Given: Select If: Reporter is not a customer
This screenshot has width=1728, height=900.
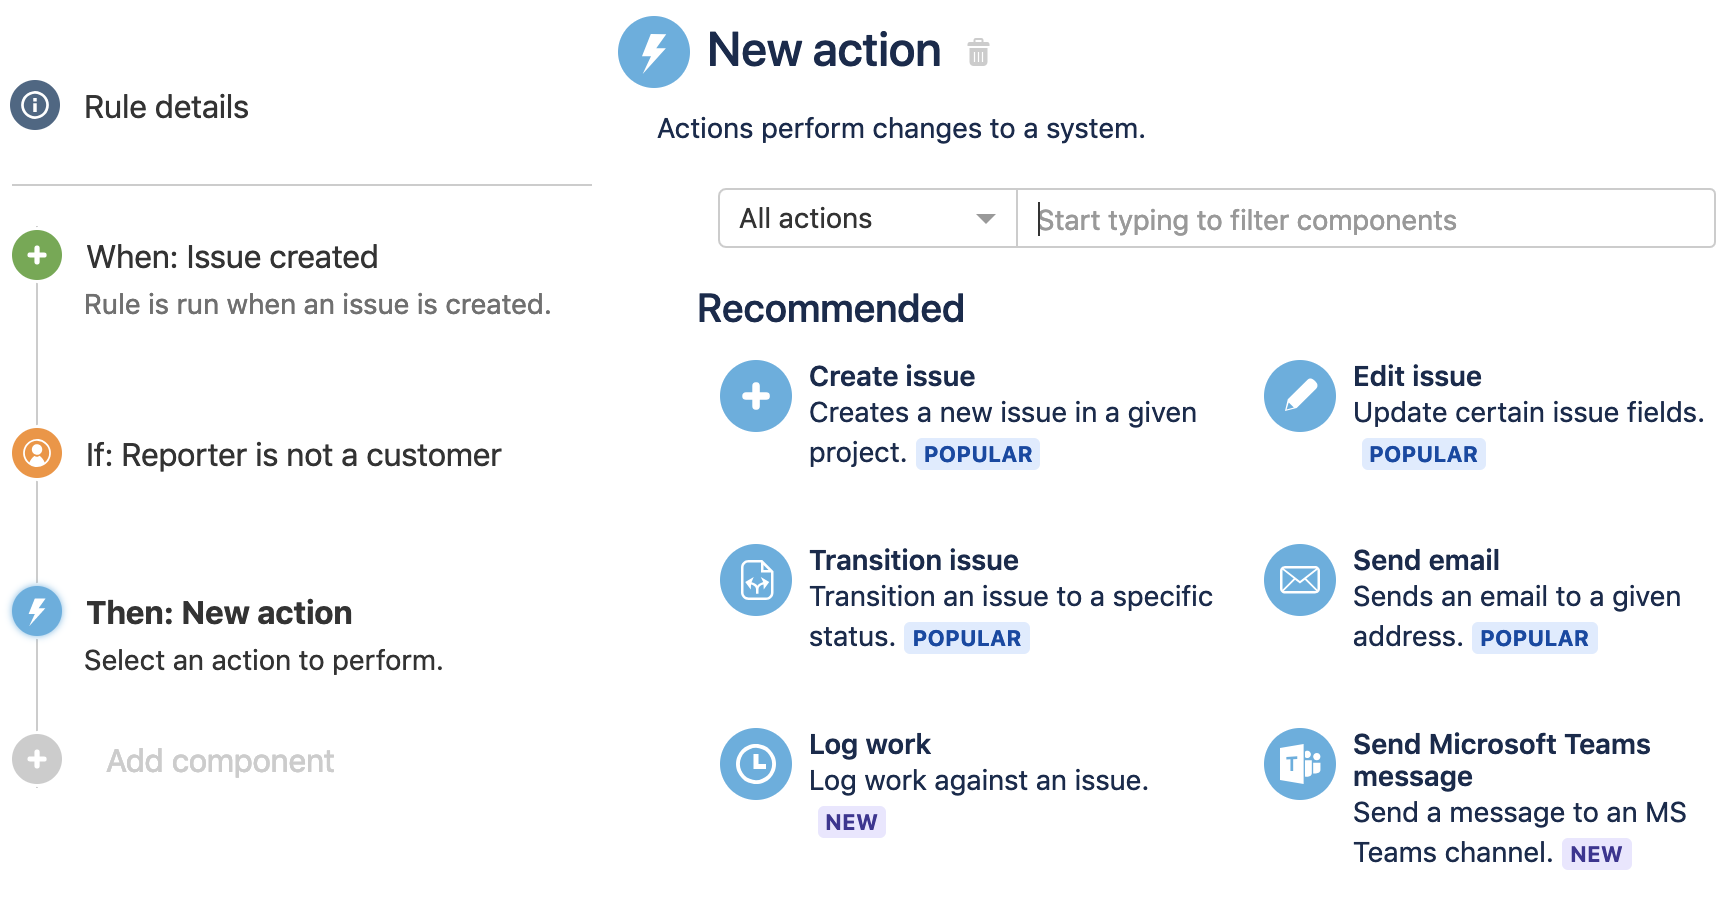Looking at the screenshot, I should [x=293, y=455].
